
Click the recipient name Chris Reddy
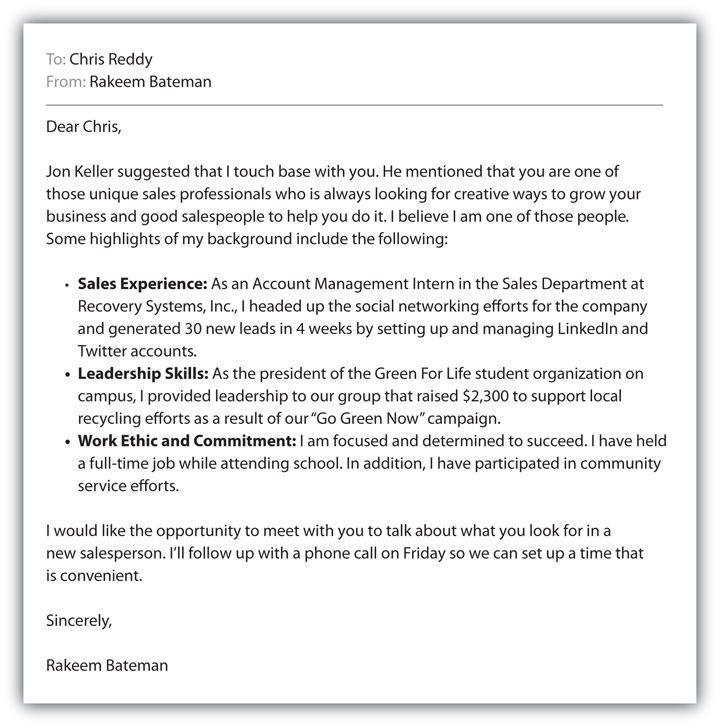[x=111, y=59]
